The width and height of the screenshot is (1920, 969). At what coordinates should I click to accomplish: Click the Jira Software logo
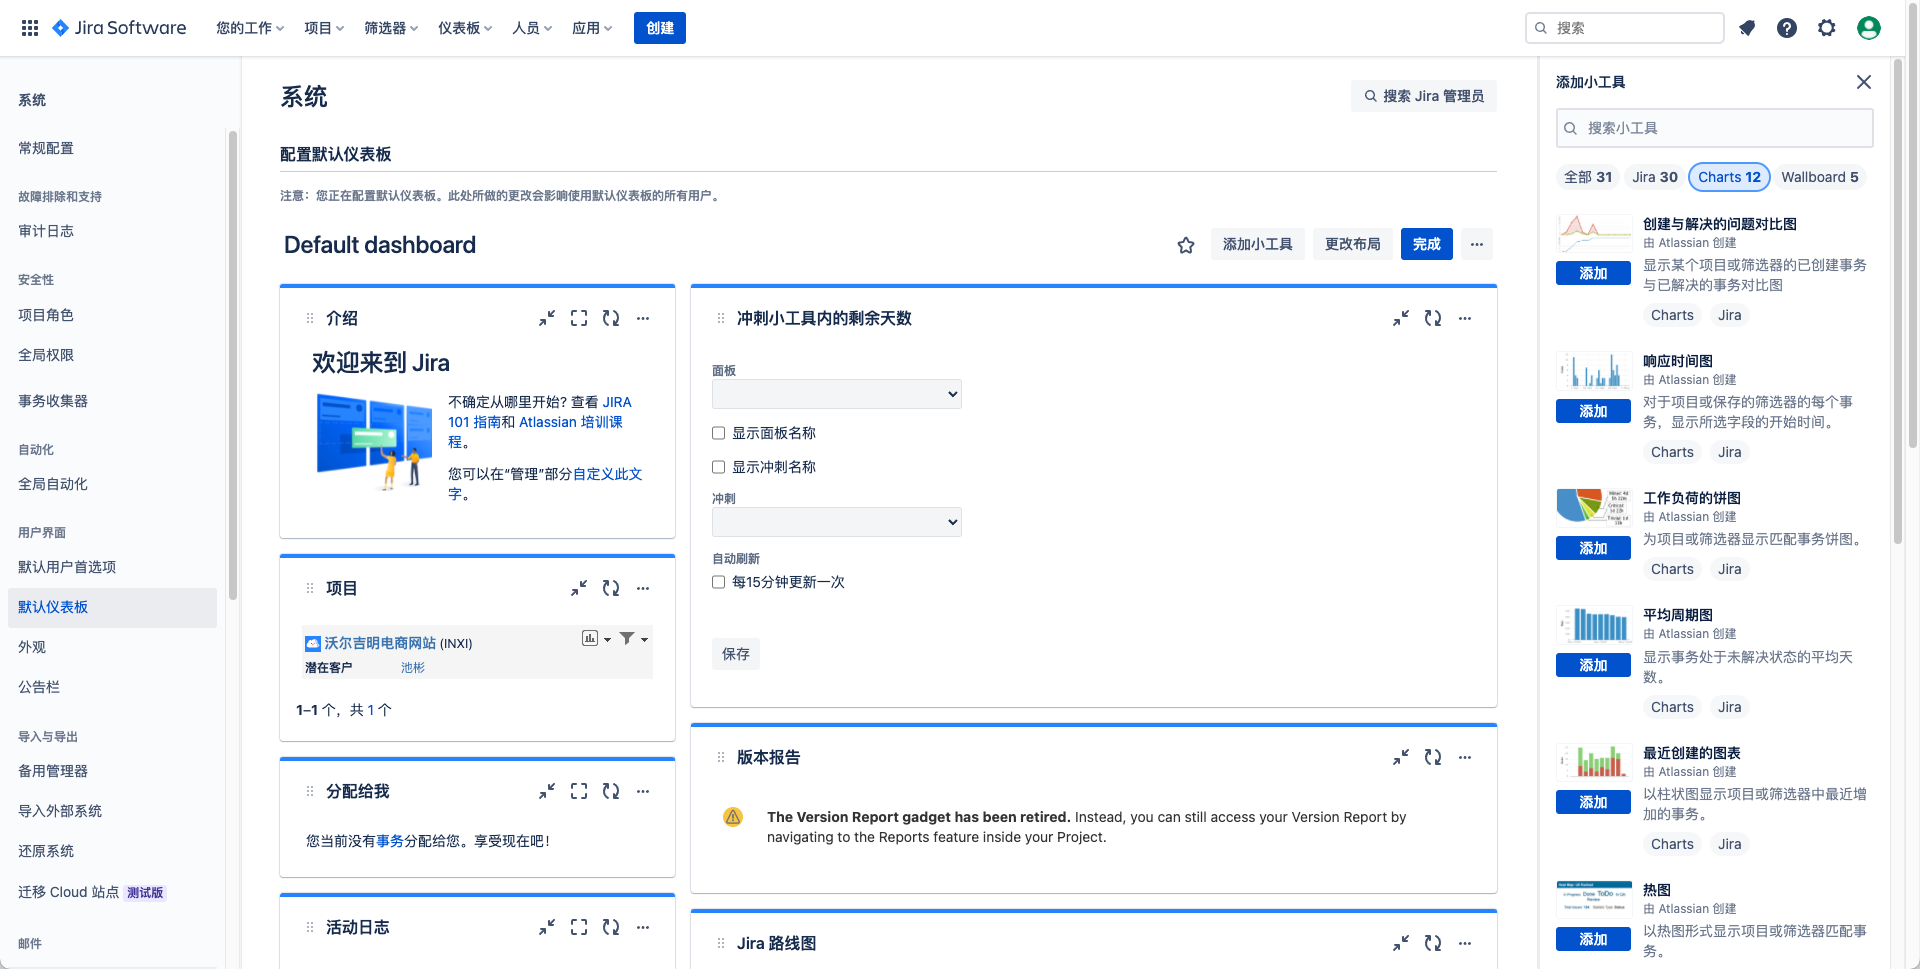pos(119,28)
